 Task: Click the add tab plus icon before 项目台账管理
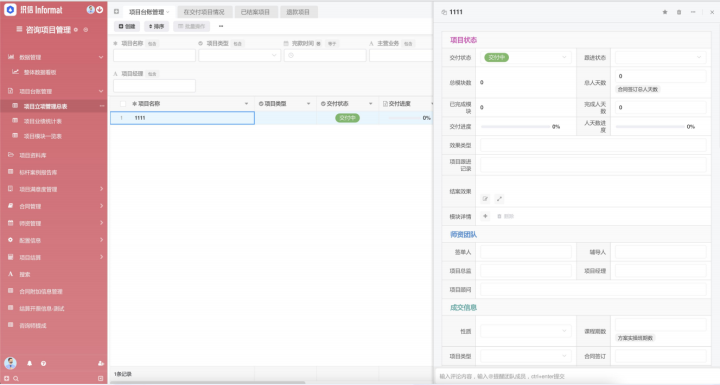point(116,11)
